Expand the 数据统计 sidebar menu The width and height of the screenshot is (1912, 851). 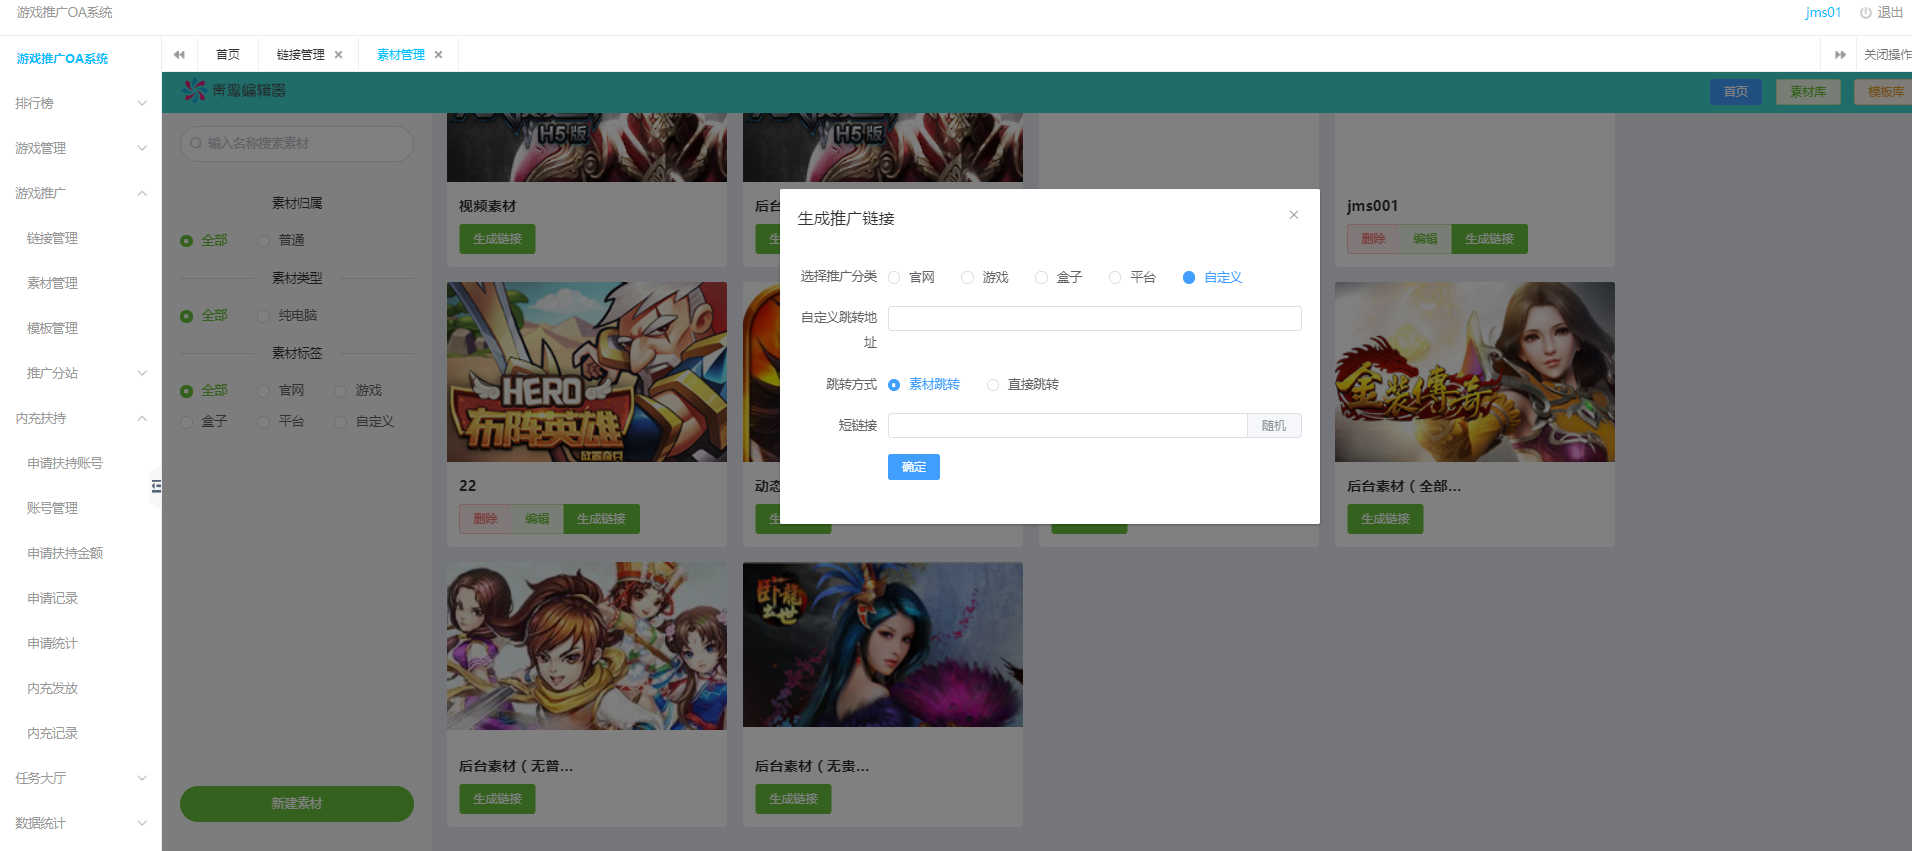80,823
